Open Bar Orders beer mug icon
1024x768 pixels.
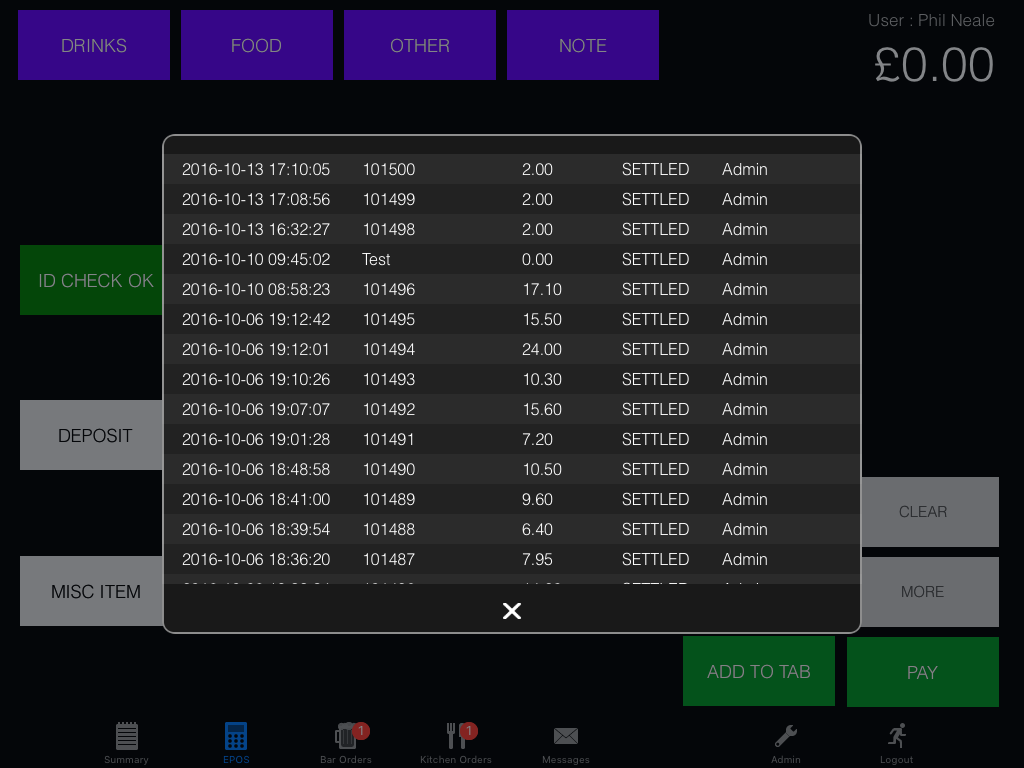coord(346,738)
